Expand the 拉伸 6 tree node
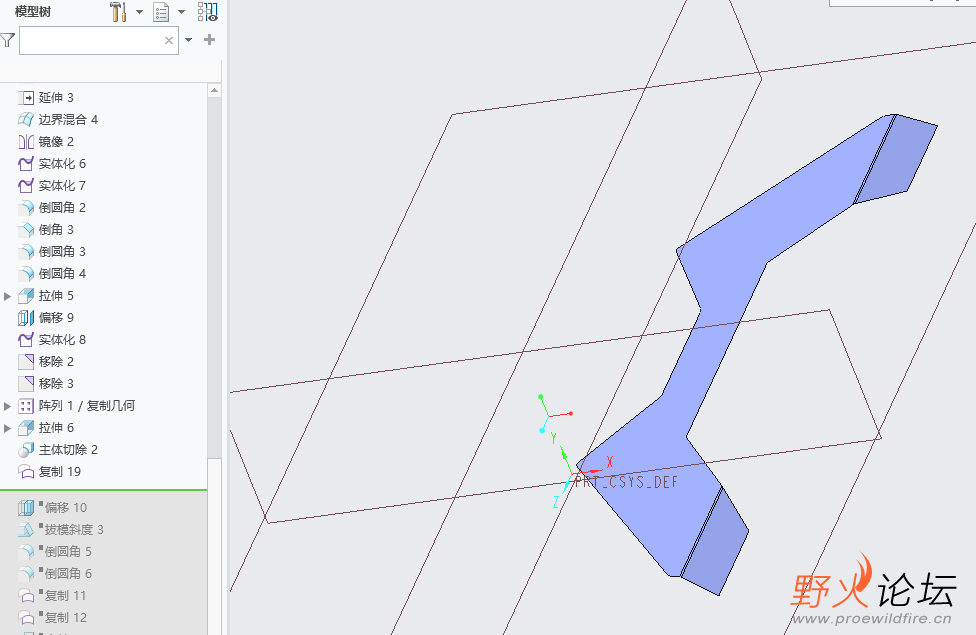 [7, 428]
